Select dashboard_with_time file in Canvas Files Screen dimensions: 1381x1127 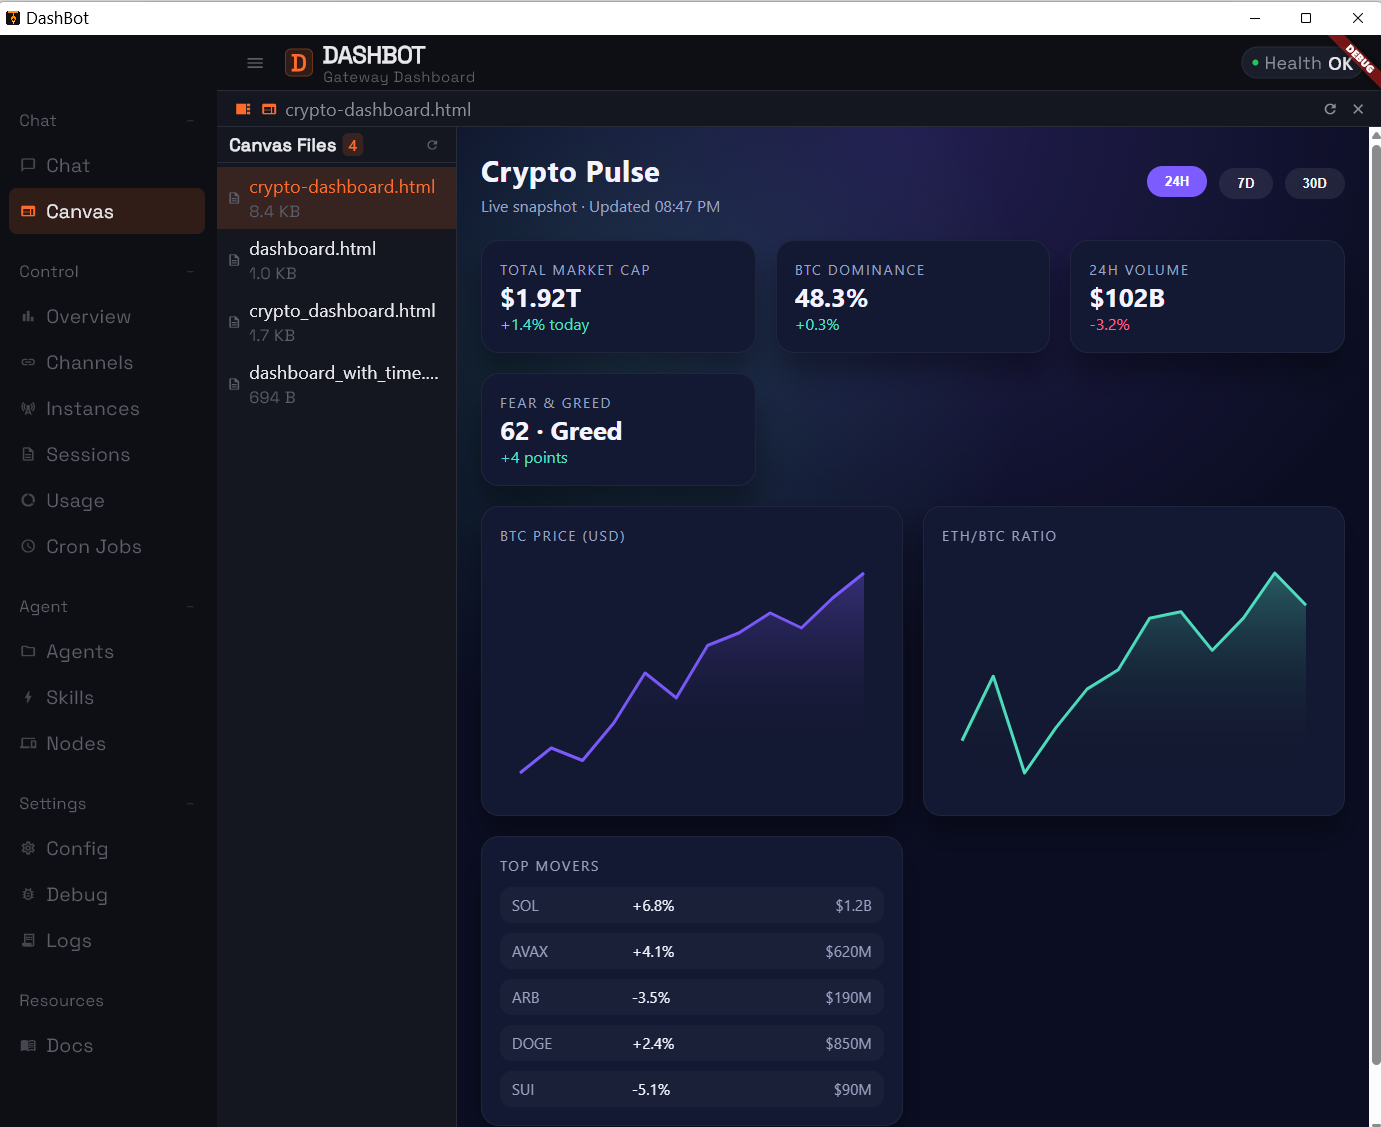click(x=343, y=384)
